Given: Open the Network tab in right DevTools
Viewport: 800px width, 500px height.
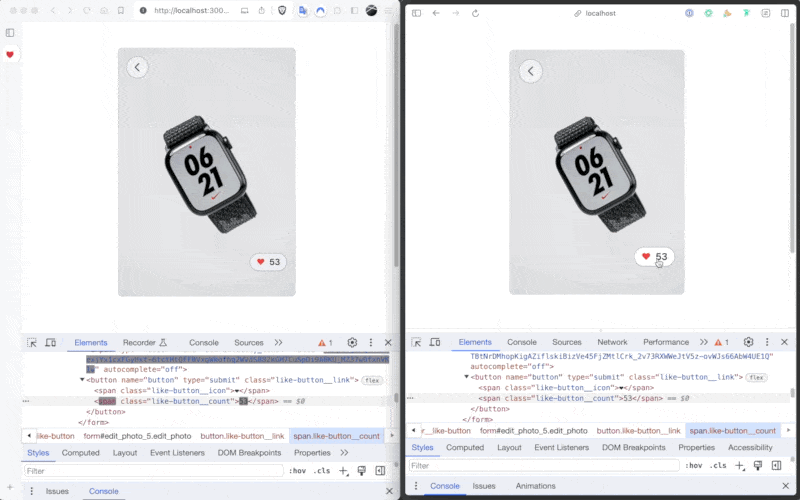Looking at the screenshot, I should (x=612, y=342).
